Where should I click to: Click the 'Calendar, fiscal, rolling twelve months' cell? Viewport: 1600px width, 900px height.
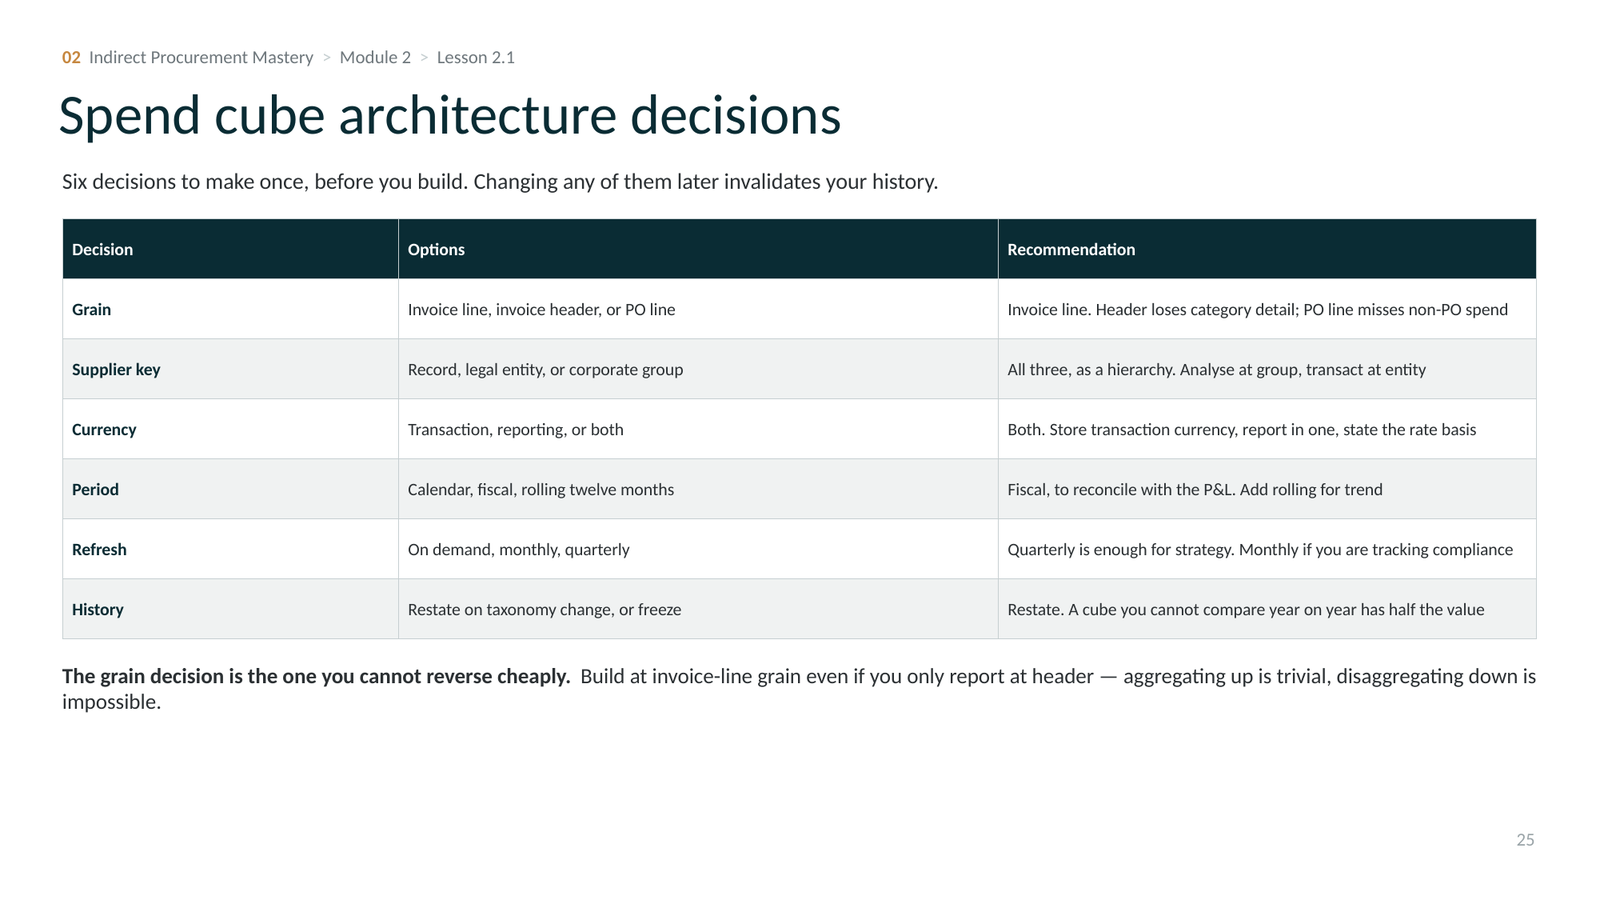tap(698, 489)
